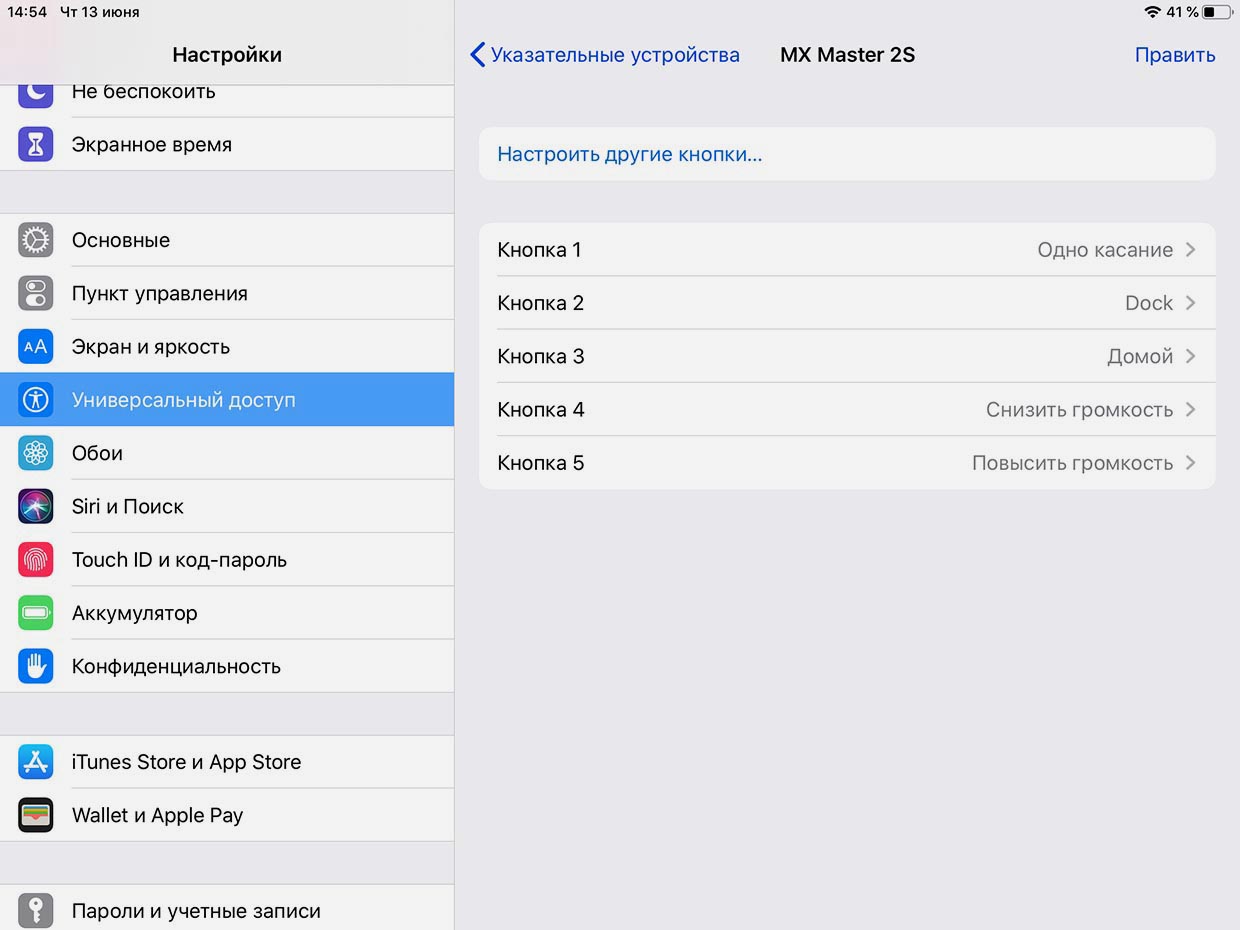Tap the Privacy hand icon

pyautogui.click(x=36, y=666)
